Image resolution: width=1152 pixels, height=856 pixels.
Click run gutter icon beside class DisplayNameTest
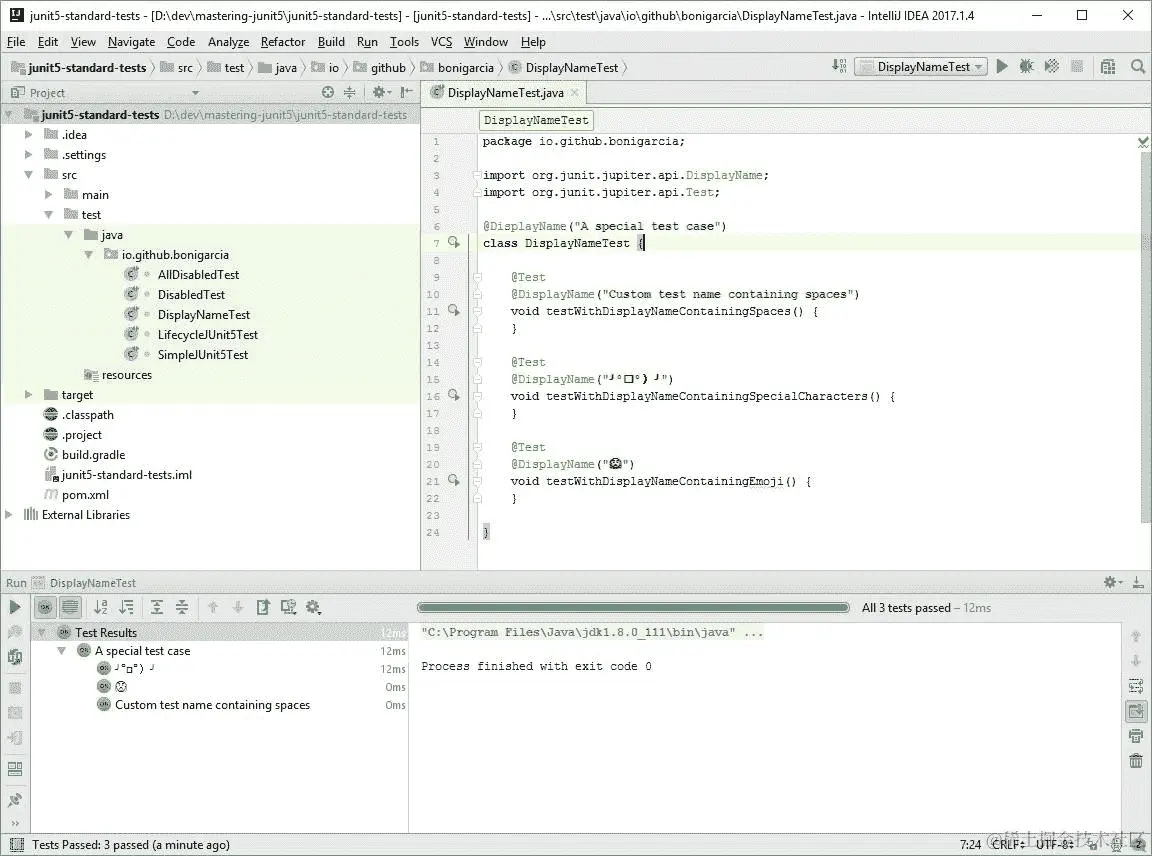pos(453,242)
